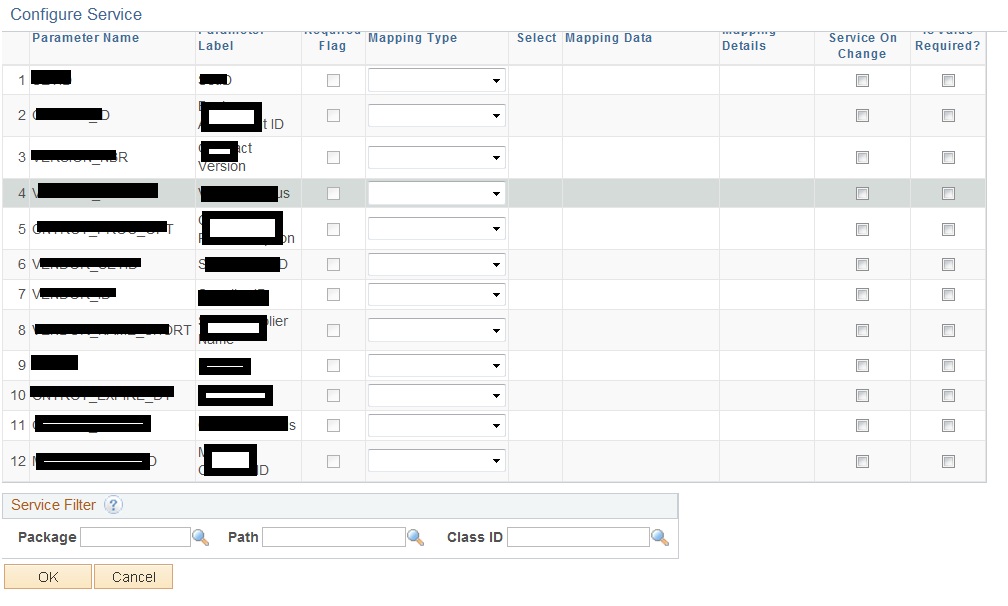
Task: Check Is Value Required for row 4
Action: point(948,192)
